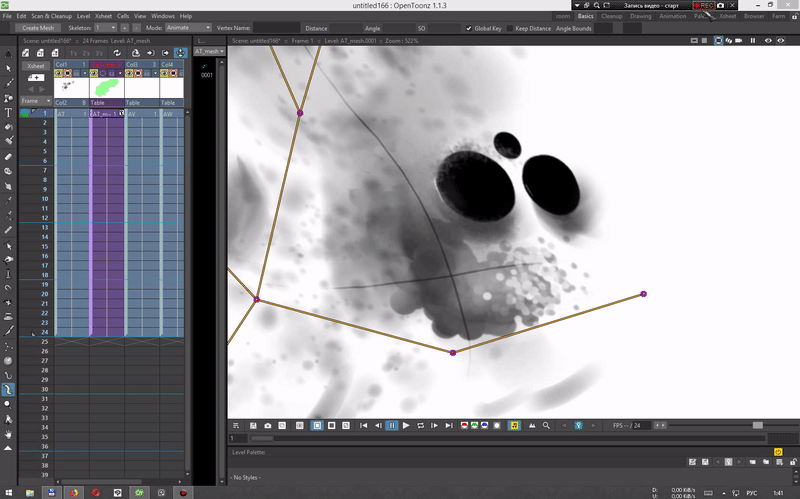Jump to the first frame
The width and height of the screenshot is (800, 499).
(363, 426)
